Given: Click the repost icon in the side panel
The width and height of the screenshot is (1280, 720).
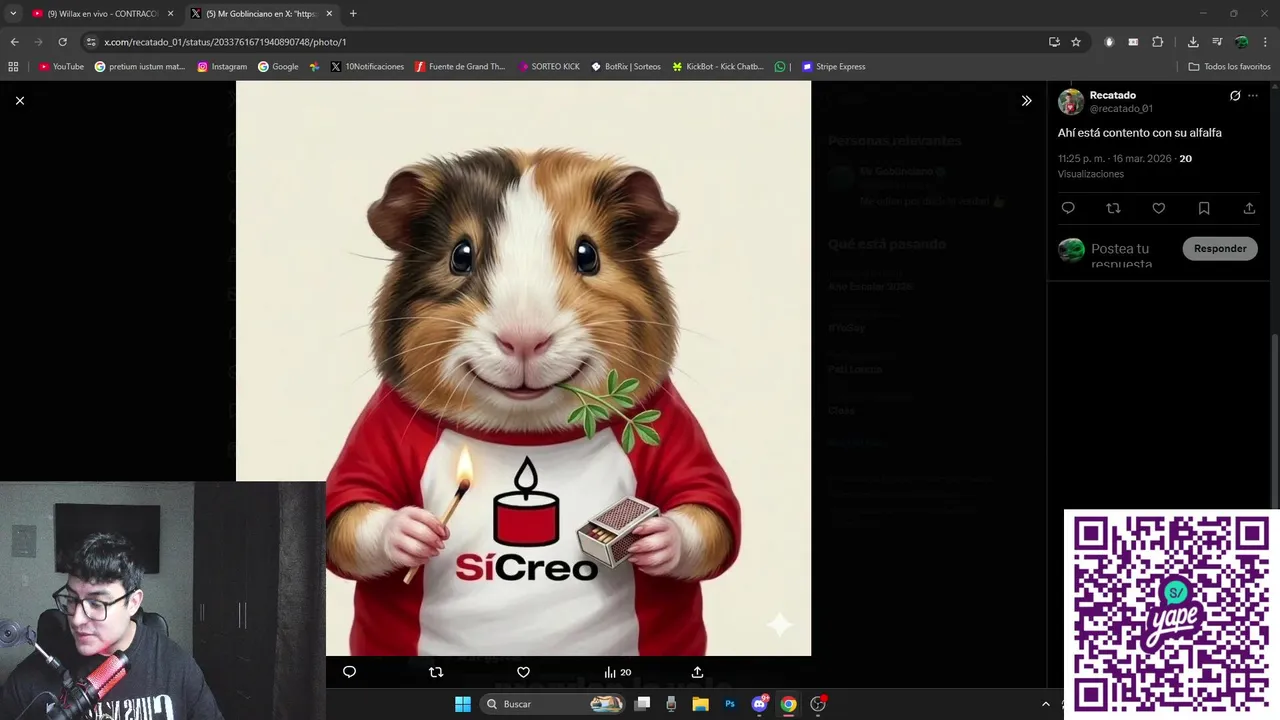Looking at the screenshot, I should pos(1113,208).
